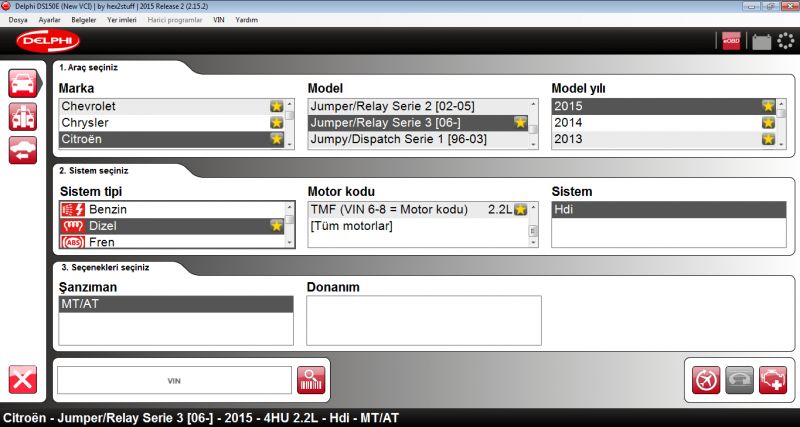
Task: Select Benzin system type
Action: [x=172, y=209]
